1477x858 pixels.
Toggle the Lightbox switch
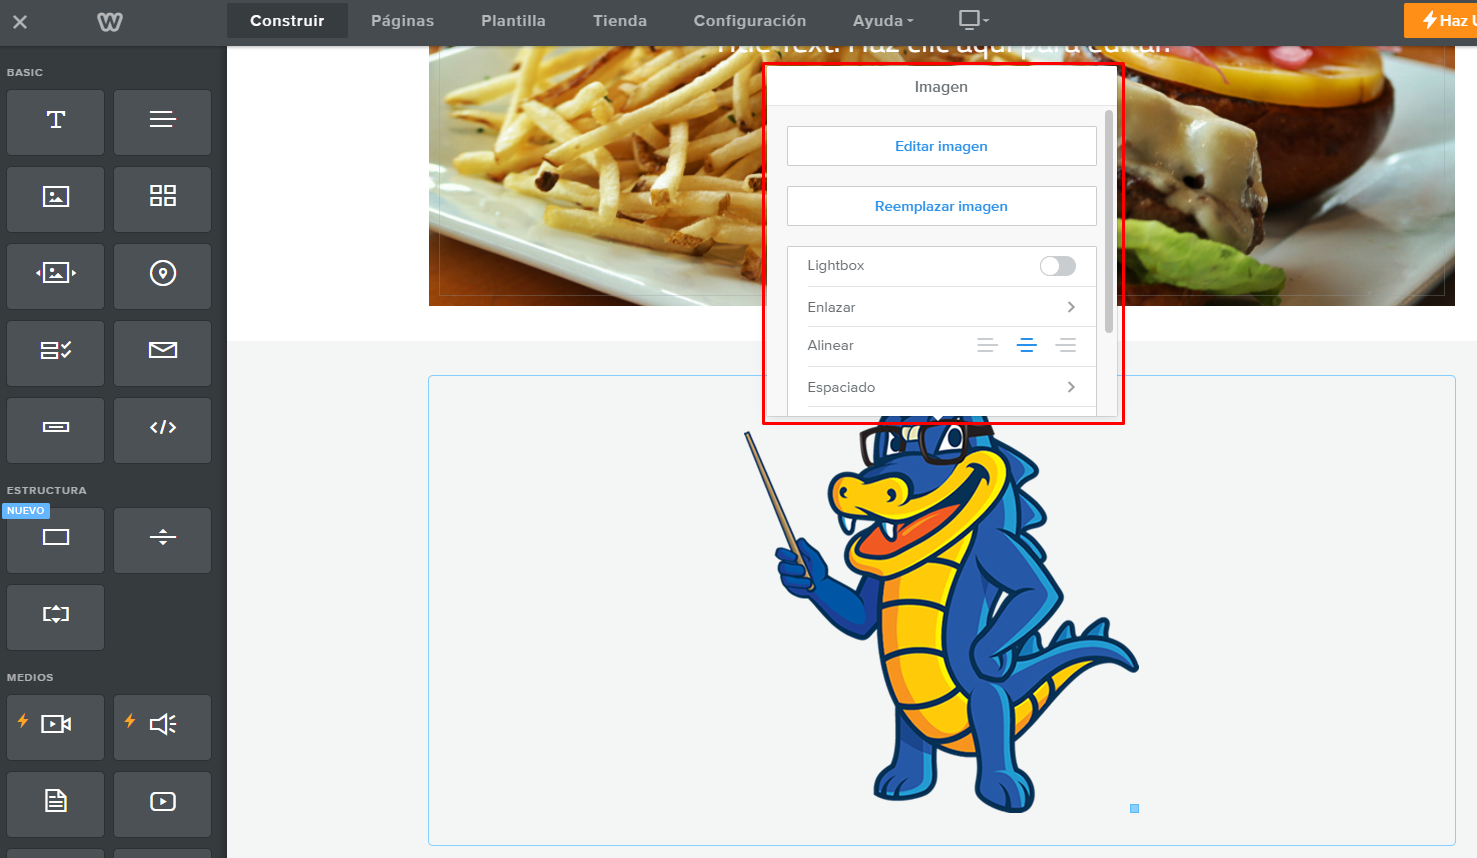(x=1057, y=266)
